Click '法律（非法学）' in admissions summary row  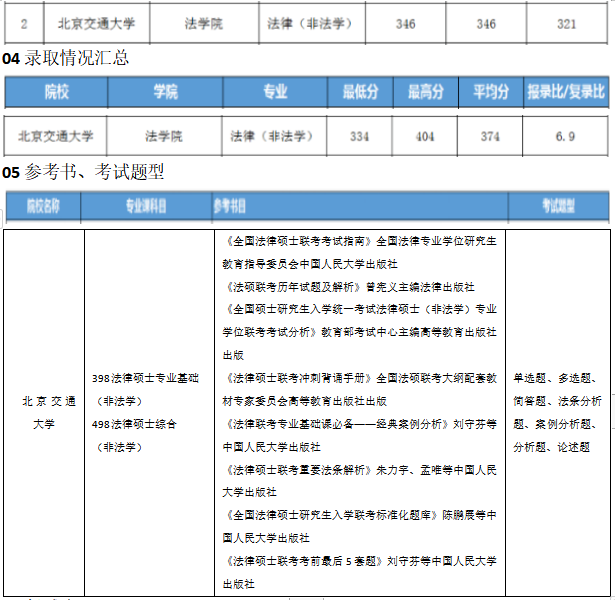(273, 136)
